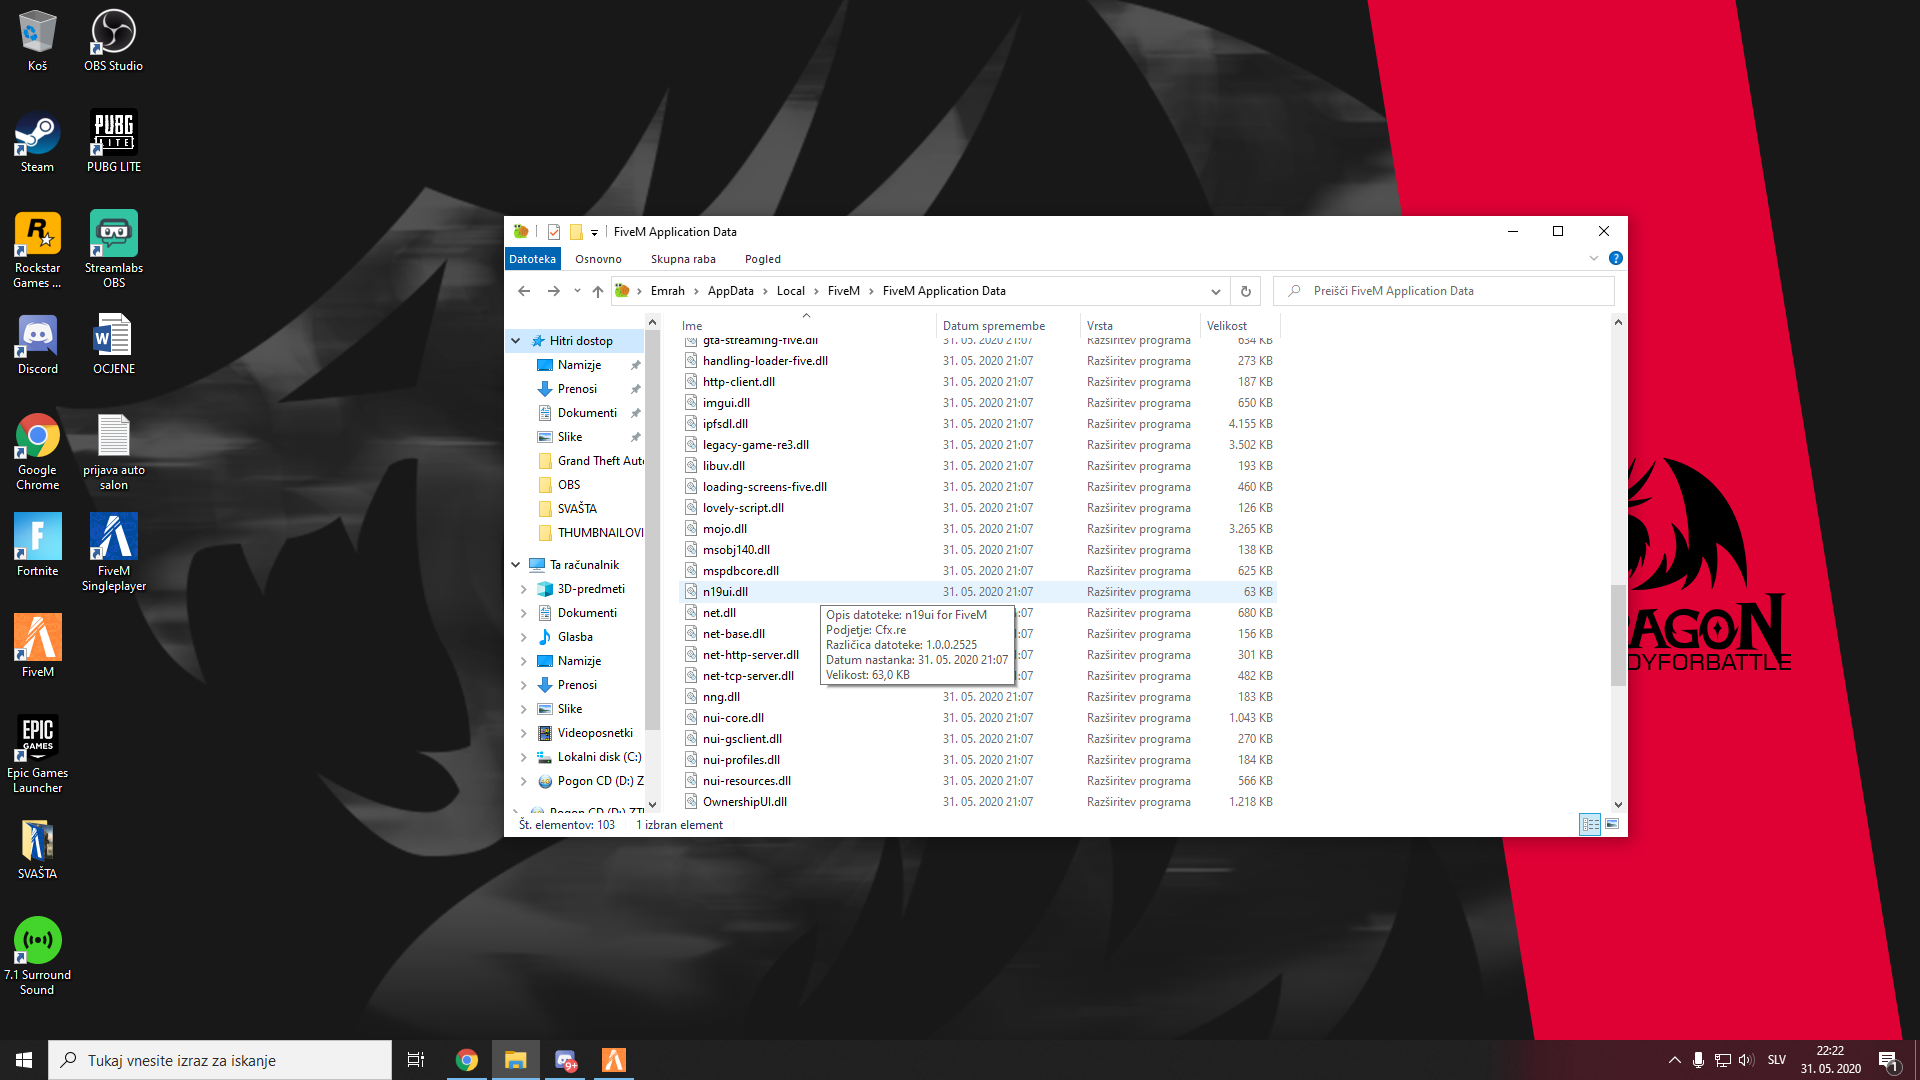Viewport: 1920px width, 1080px height.
Task: Open the Datoteka menu
Action: point(532,258)
